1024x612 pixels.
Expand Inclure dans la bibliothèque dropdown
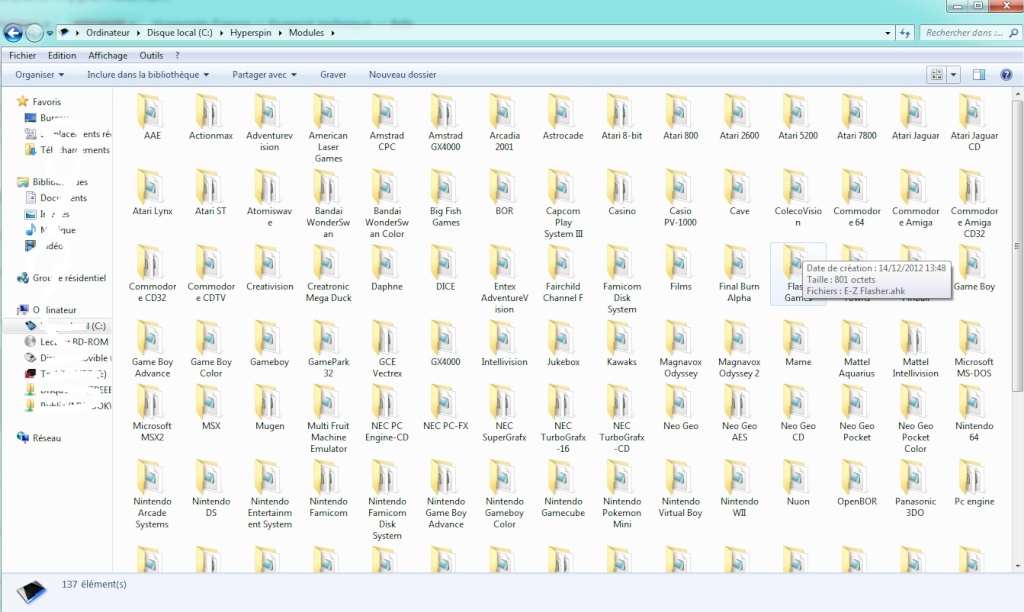[x=148, y=74]
